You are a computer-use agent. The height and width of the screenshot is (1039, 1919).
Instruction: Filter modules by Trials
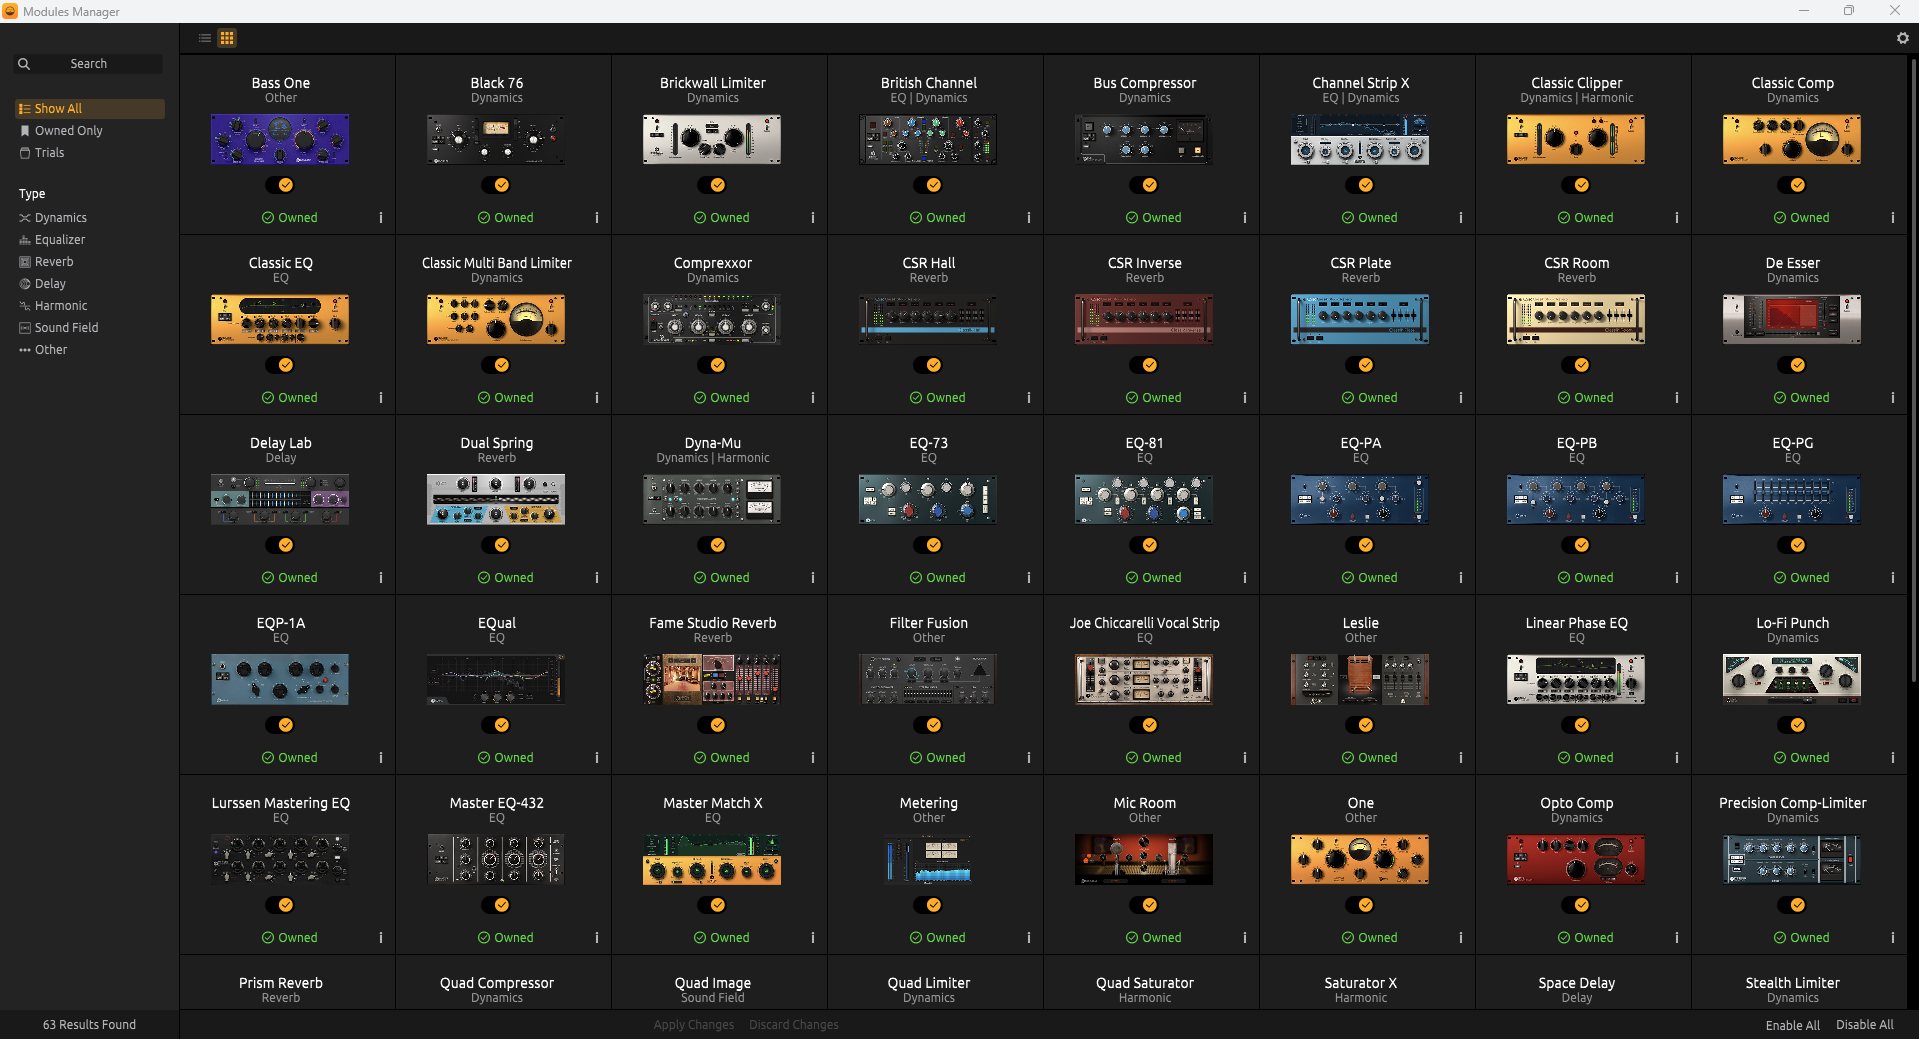point(90,153)
